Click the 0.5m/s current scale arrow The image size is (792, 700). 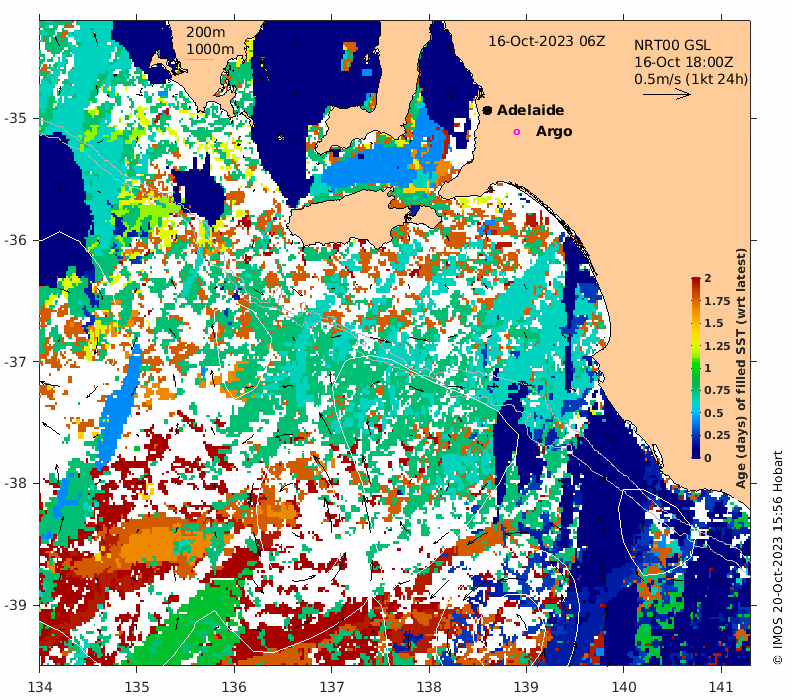pos(666,94)
